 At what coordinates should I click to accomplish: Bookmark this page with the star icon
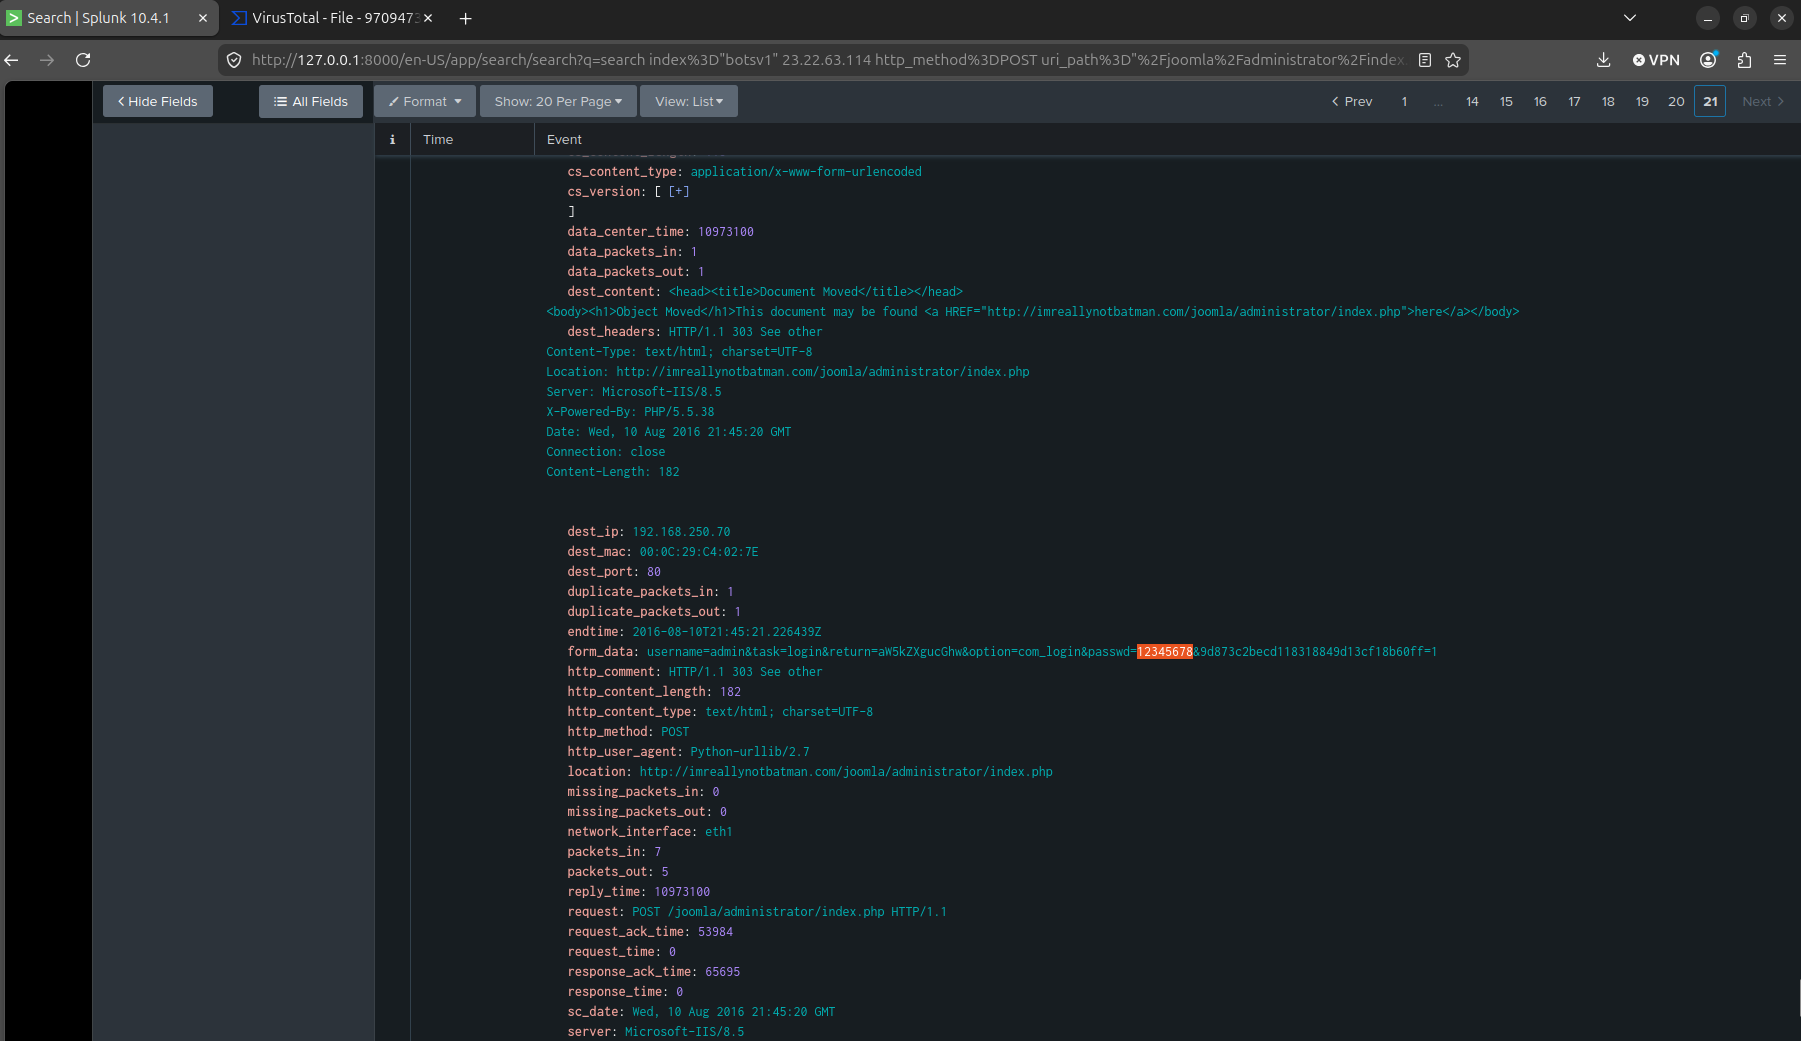pyautogui.click(x=1453, y=60)
